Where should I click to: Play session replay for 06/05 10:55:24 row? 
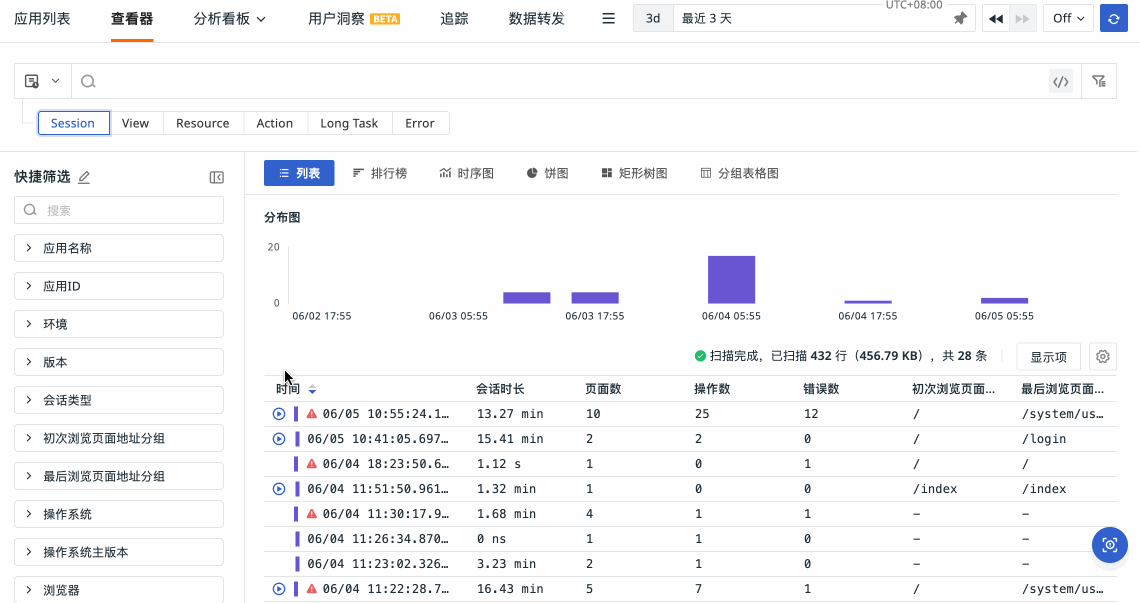278,414
